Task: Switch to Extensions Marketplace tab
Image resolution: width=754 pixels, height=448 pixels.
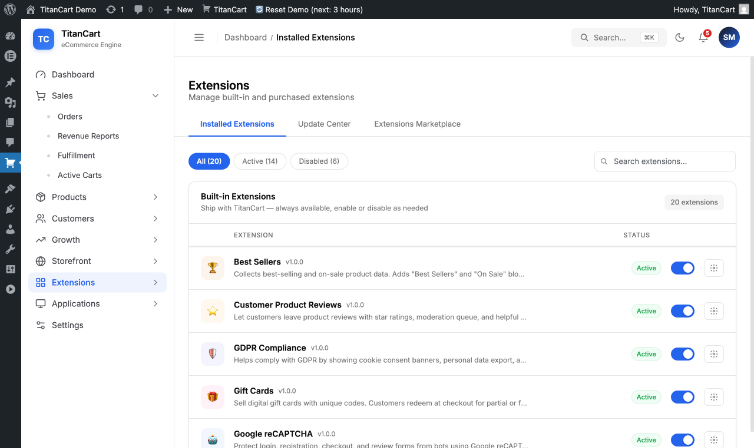Action: (x=417, y=124)
